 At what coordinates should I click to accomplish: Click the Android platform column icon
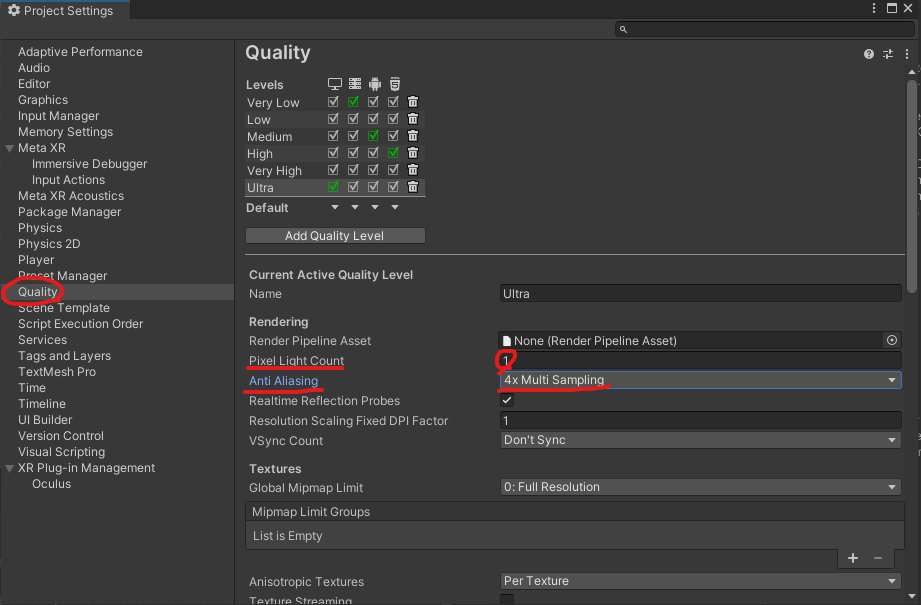click(375, 84)
